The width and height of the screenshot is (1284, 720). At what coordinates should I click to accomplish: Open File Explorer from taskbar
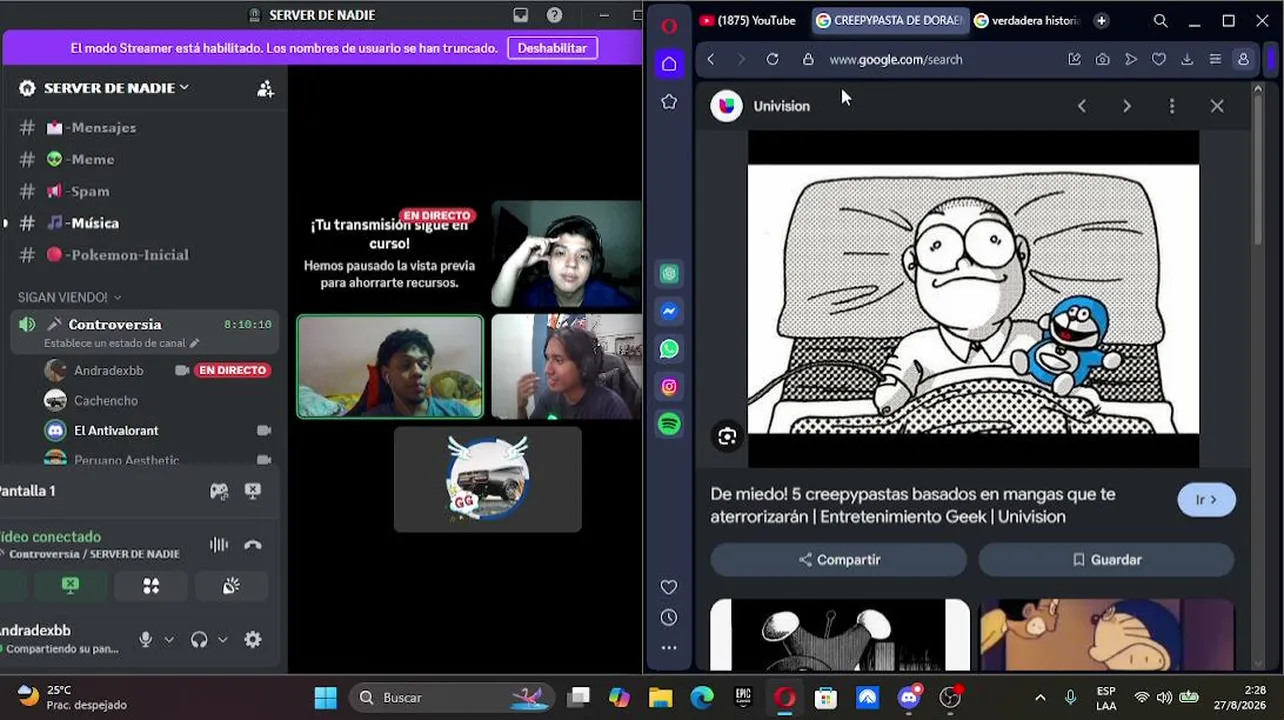click(x=660, y=697)
